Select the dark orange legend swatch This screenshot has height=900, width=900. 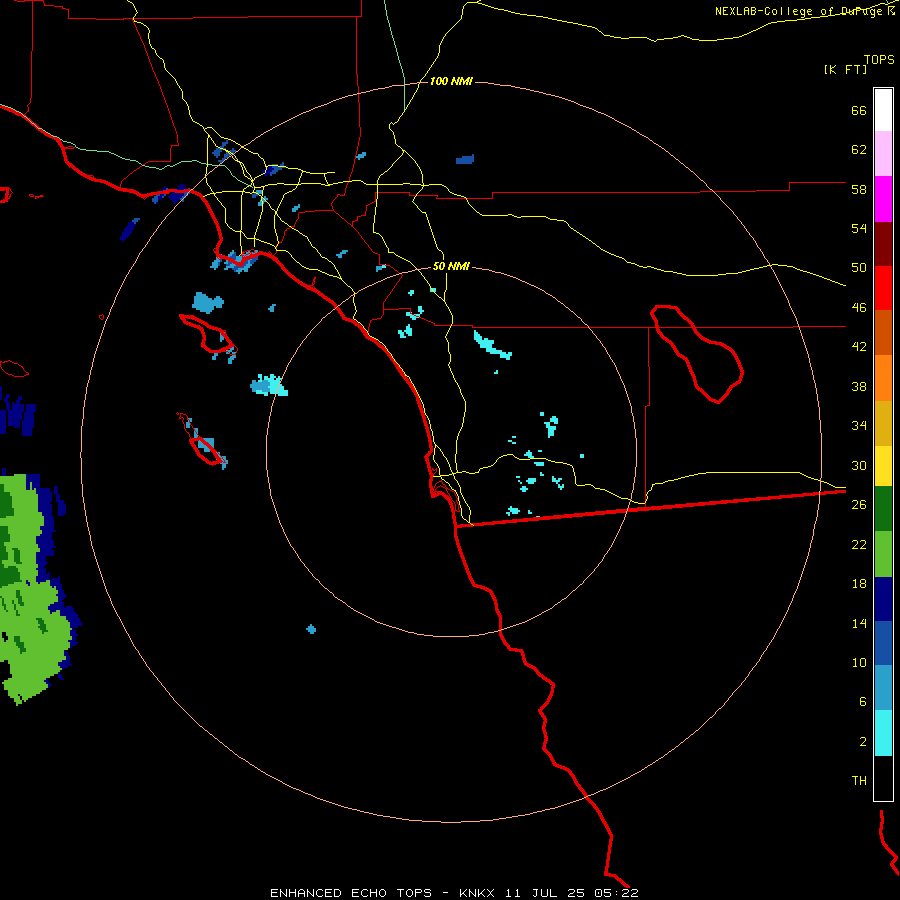pyautogui.click(x=883, y=332)
